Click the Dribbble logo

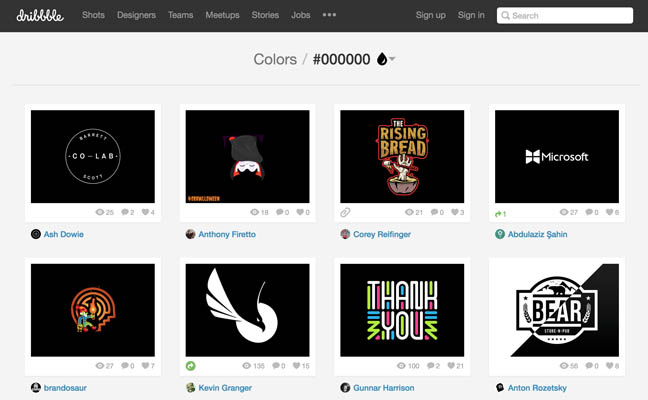tap(40, 16)
